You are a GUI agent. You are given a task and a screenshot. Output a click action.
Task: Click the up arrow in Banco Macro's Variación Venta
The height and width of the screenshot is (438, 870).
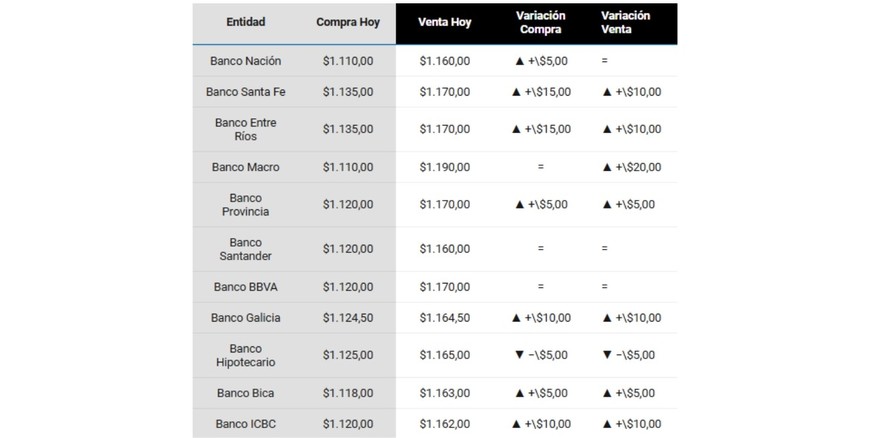[607, 167]
